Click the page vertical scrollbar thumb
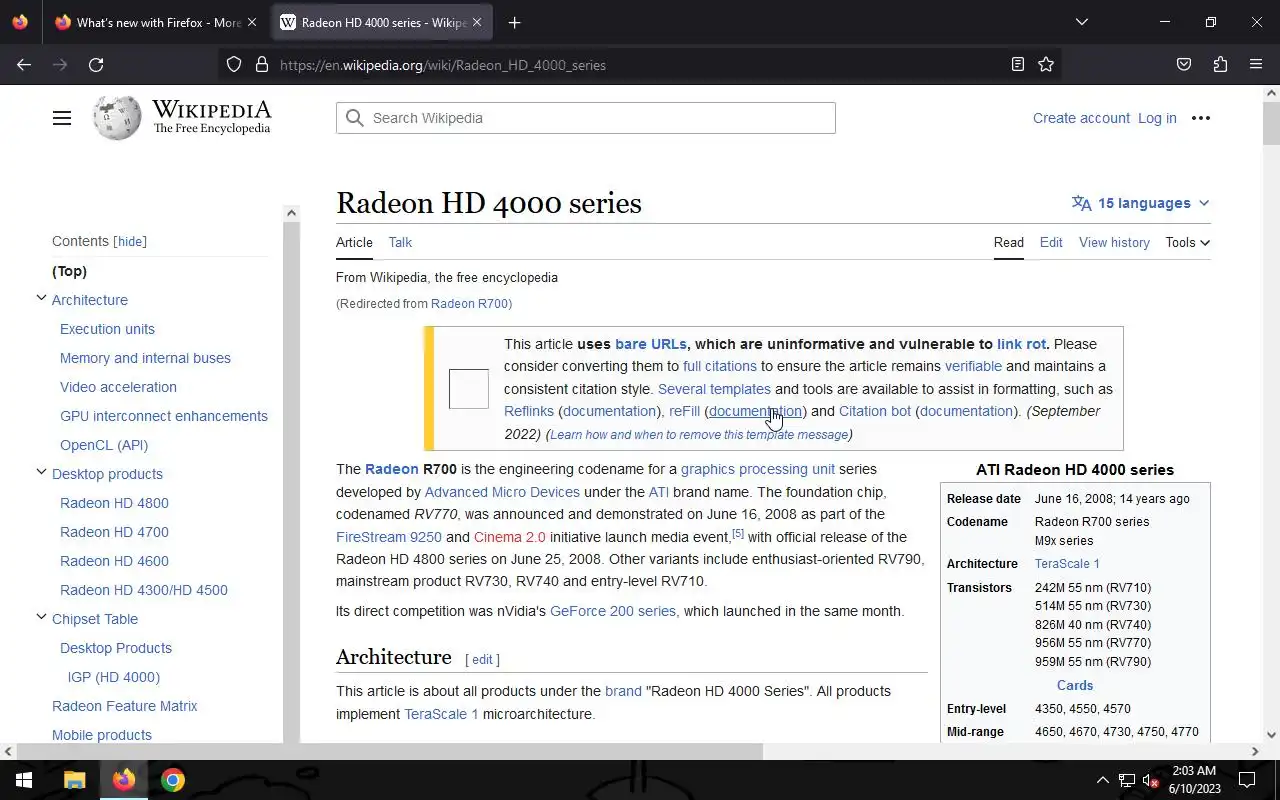 (x=1271, y=125)
